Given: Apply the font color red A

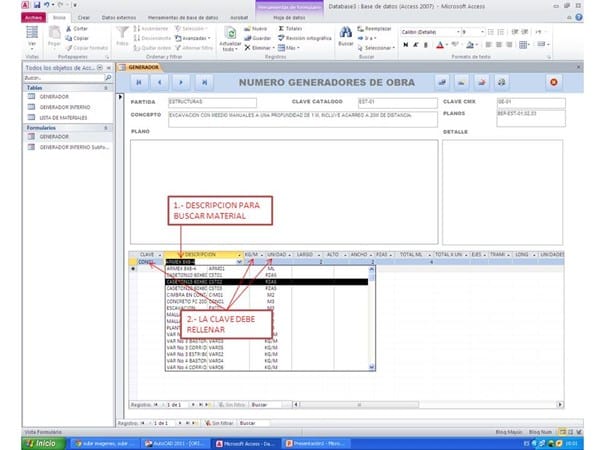Looking at the screenshot, I should point(440,45).
